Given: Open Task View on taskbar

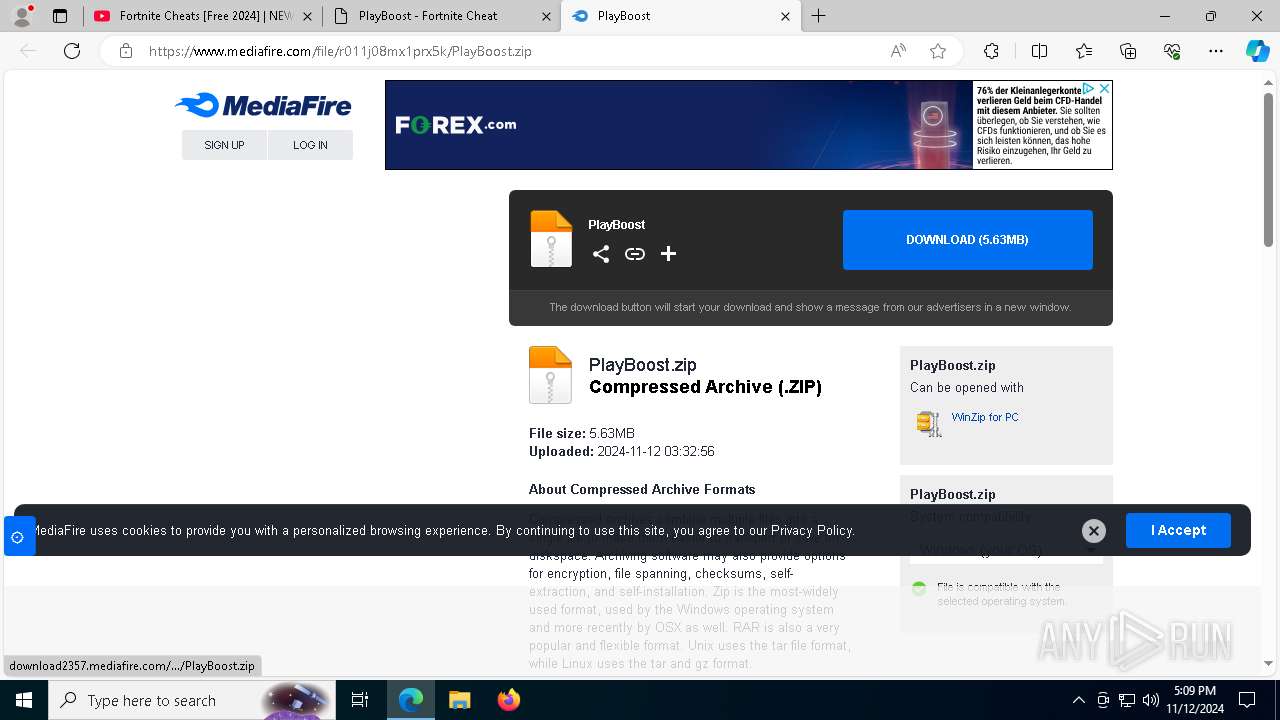Looking at the screenshot, I should (x=360, y=700).
